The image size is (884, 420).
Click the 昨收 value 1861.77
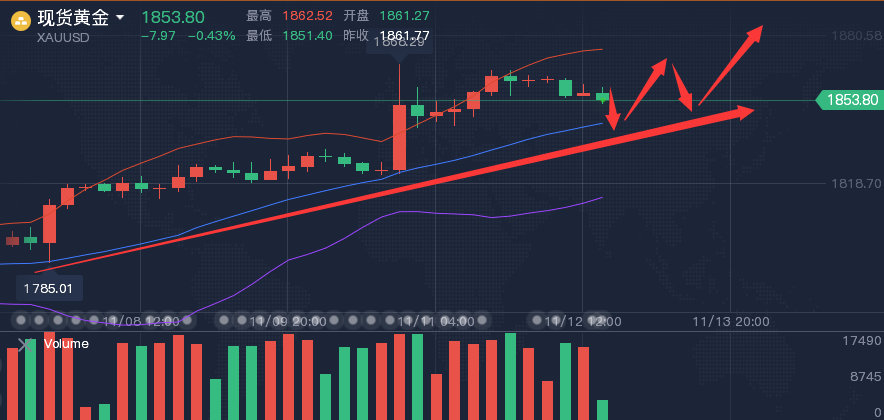(x=406, y=35)
